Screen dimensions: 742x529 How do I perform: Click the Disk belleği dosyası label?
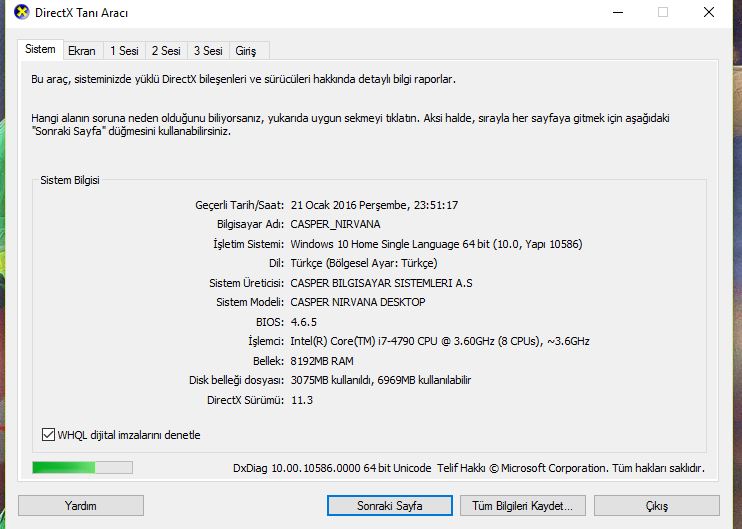click(236, 380)
